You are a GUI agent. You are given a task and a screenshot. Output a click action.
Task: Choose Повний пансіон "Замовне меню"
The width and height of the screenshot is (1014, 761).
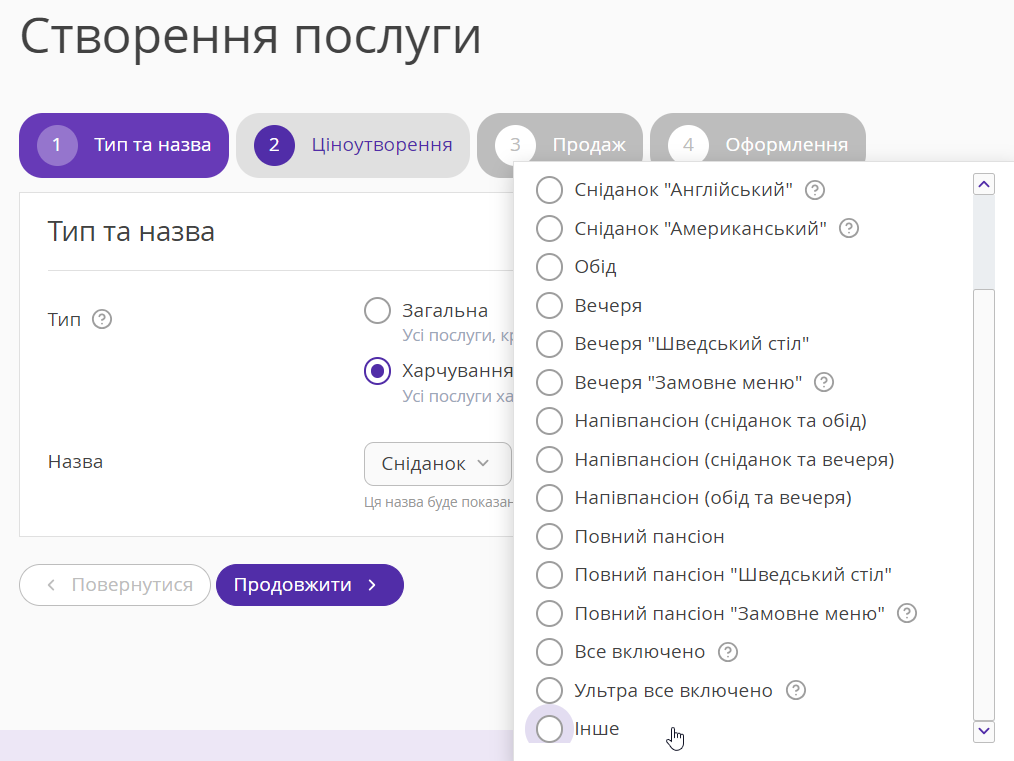[x=549, y=614]
